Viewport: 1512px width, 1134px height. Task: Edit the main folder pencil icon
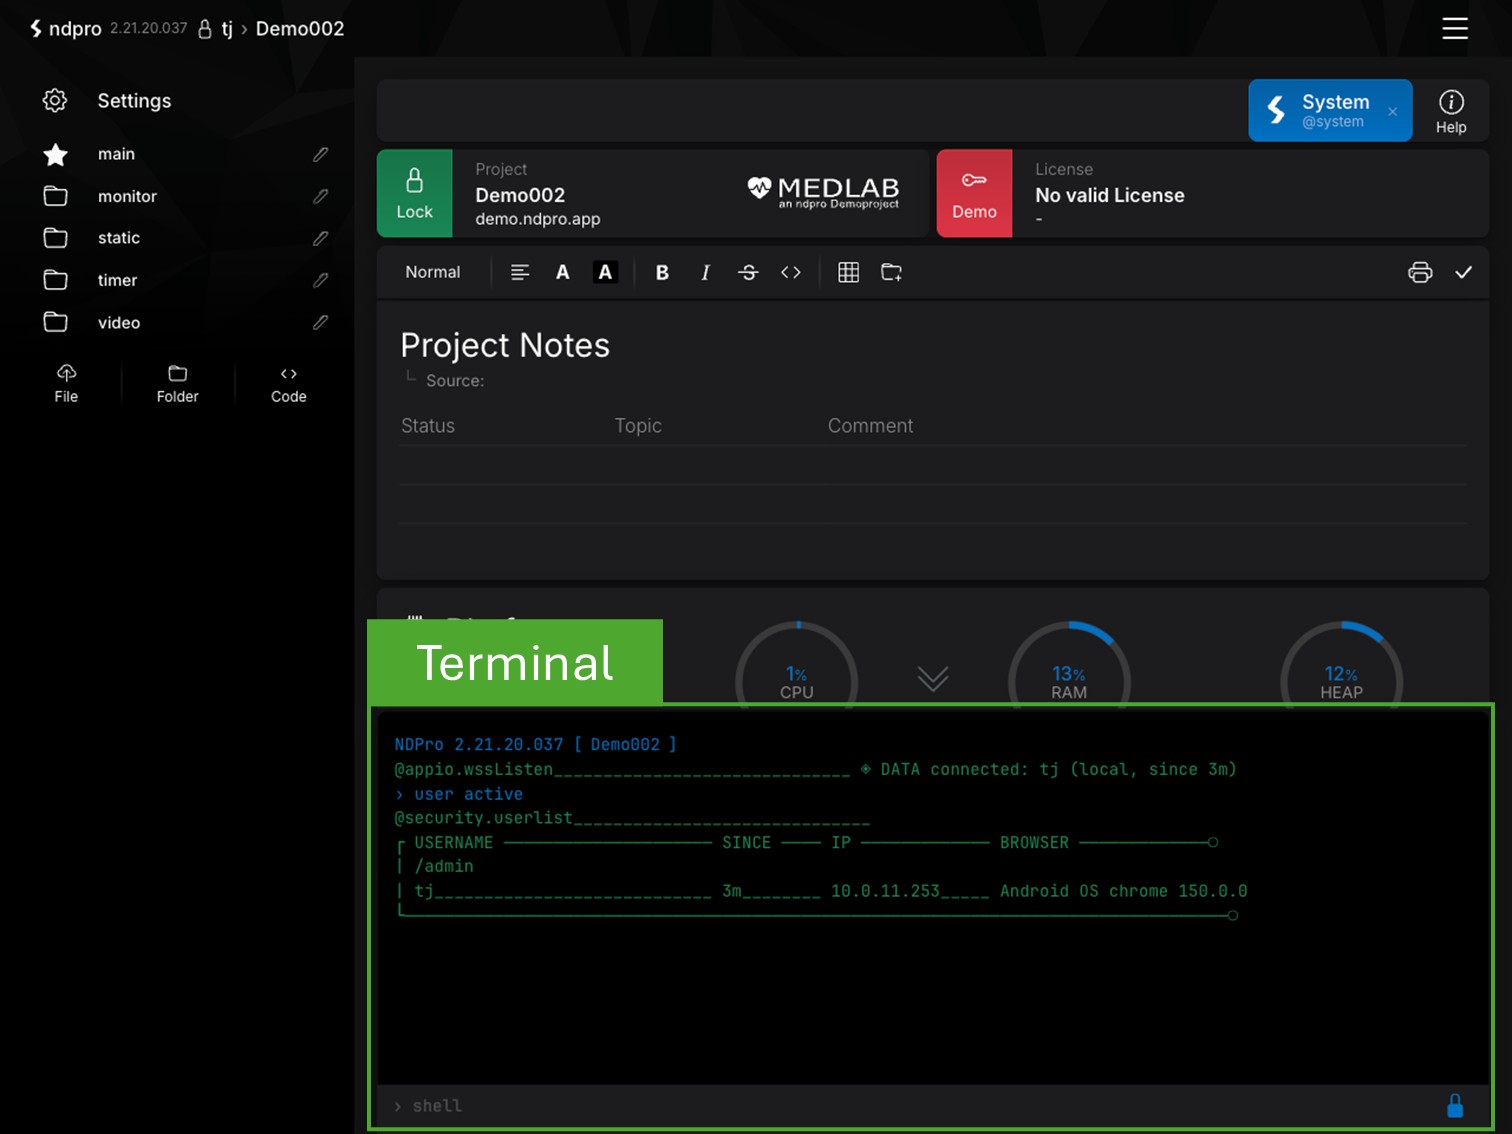320,154
